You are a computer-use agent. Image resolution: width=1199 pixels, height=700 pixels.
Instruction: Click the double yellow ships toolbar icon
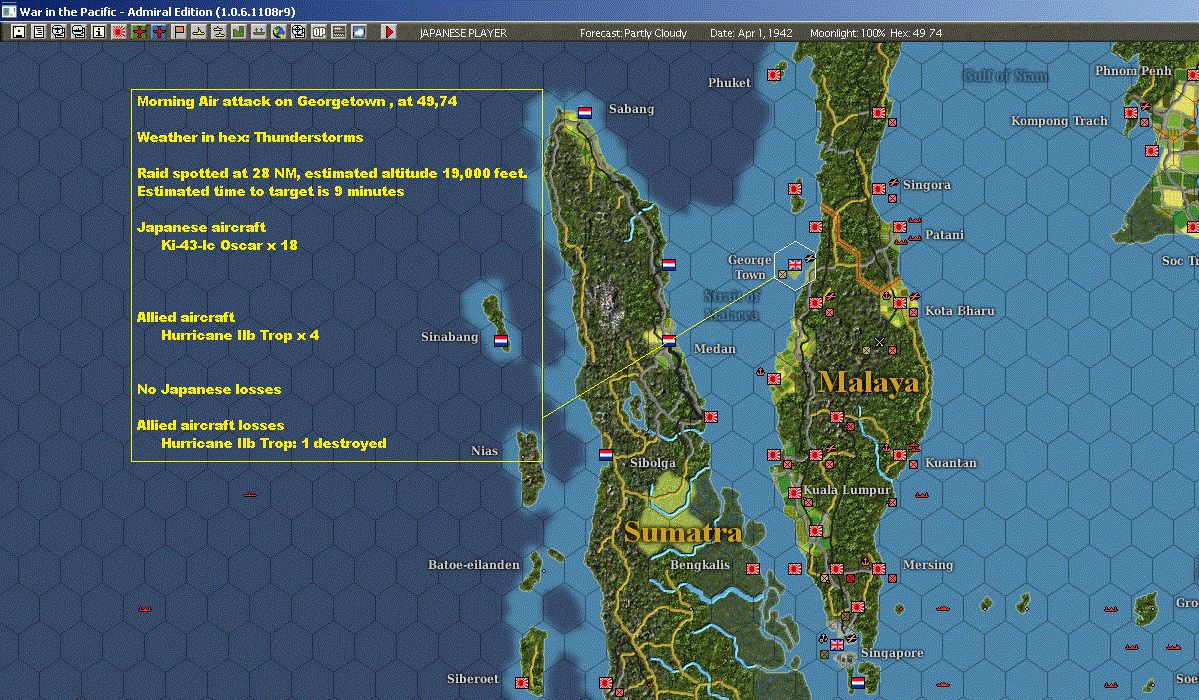point(218,32)
